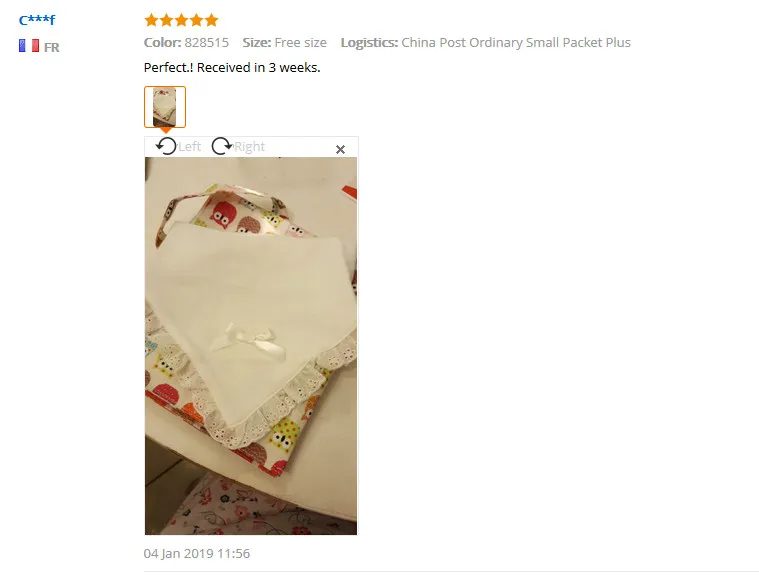
Task: Click the 04 Jan 2019 review date
Action: click(197, 553)
